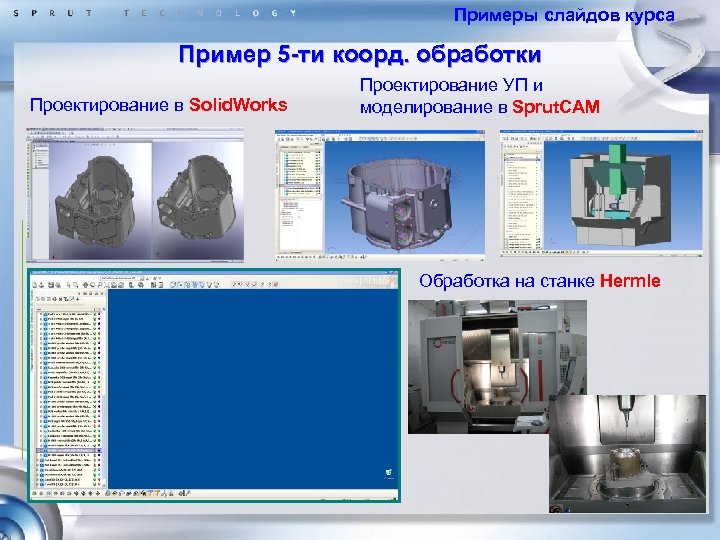Click the header text 'Примеры слайдов курса'
Image resolution: width=720 pixels, height=540 pixels.
coord(564,15)
